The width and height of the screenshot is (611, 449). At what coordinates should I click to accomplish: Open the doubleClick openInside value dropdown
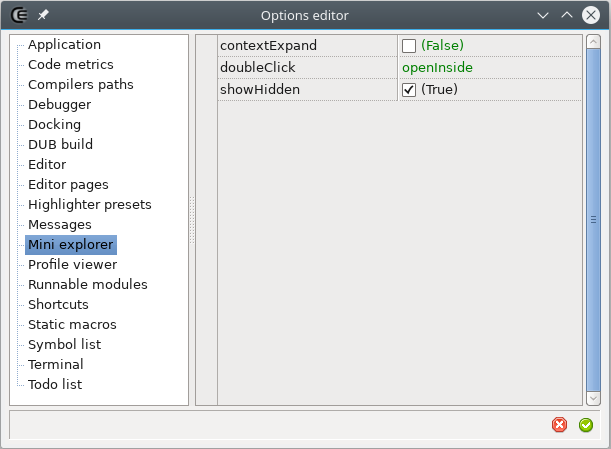point(488,68)
